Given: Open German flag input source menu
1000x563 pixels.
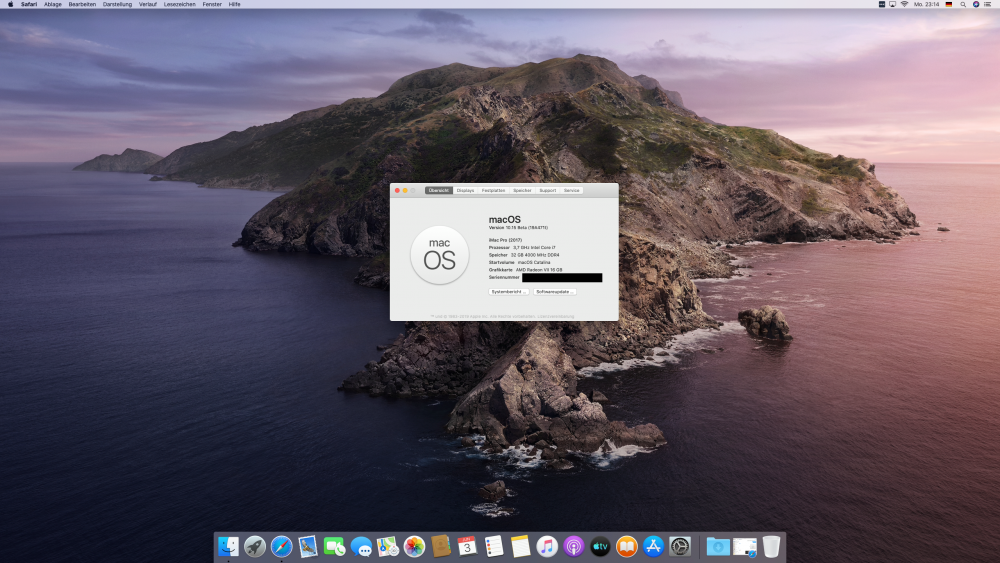Looking at the screenshot, I should tap(949, 4).
